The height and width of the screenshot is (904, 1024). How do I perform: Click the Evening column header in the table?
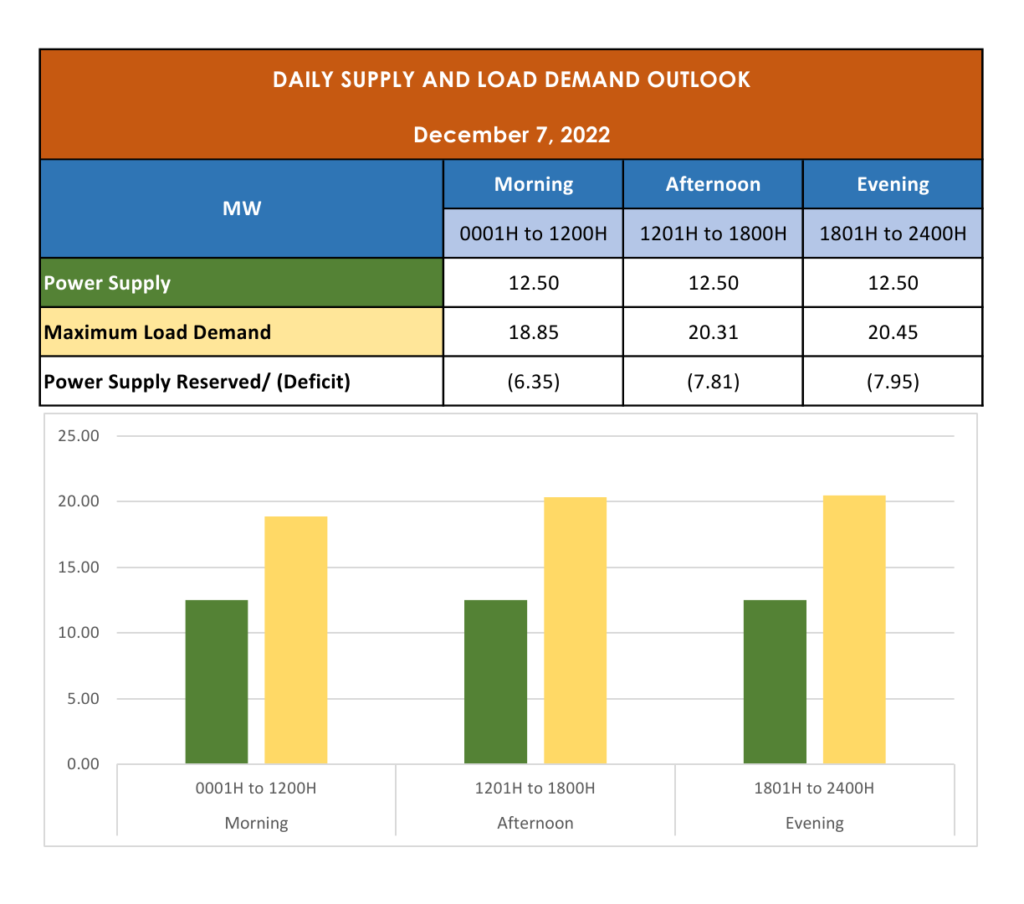pyautogui.click(x=892, y=184)
